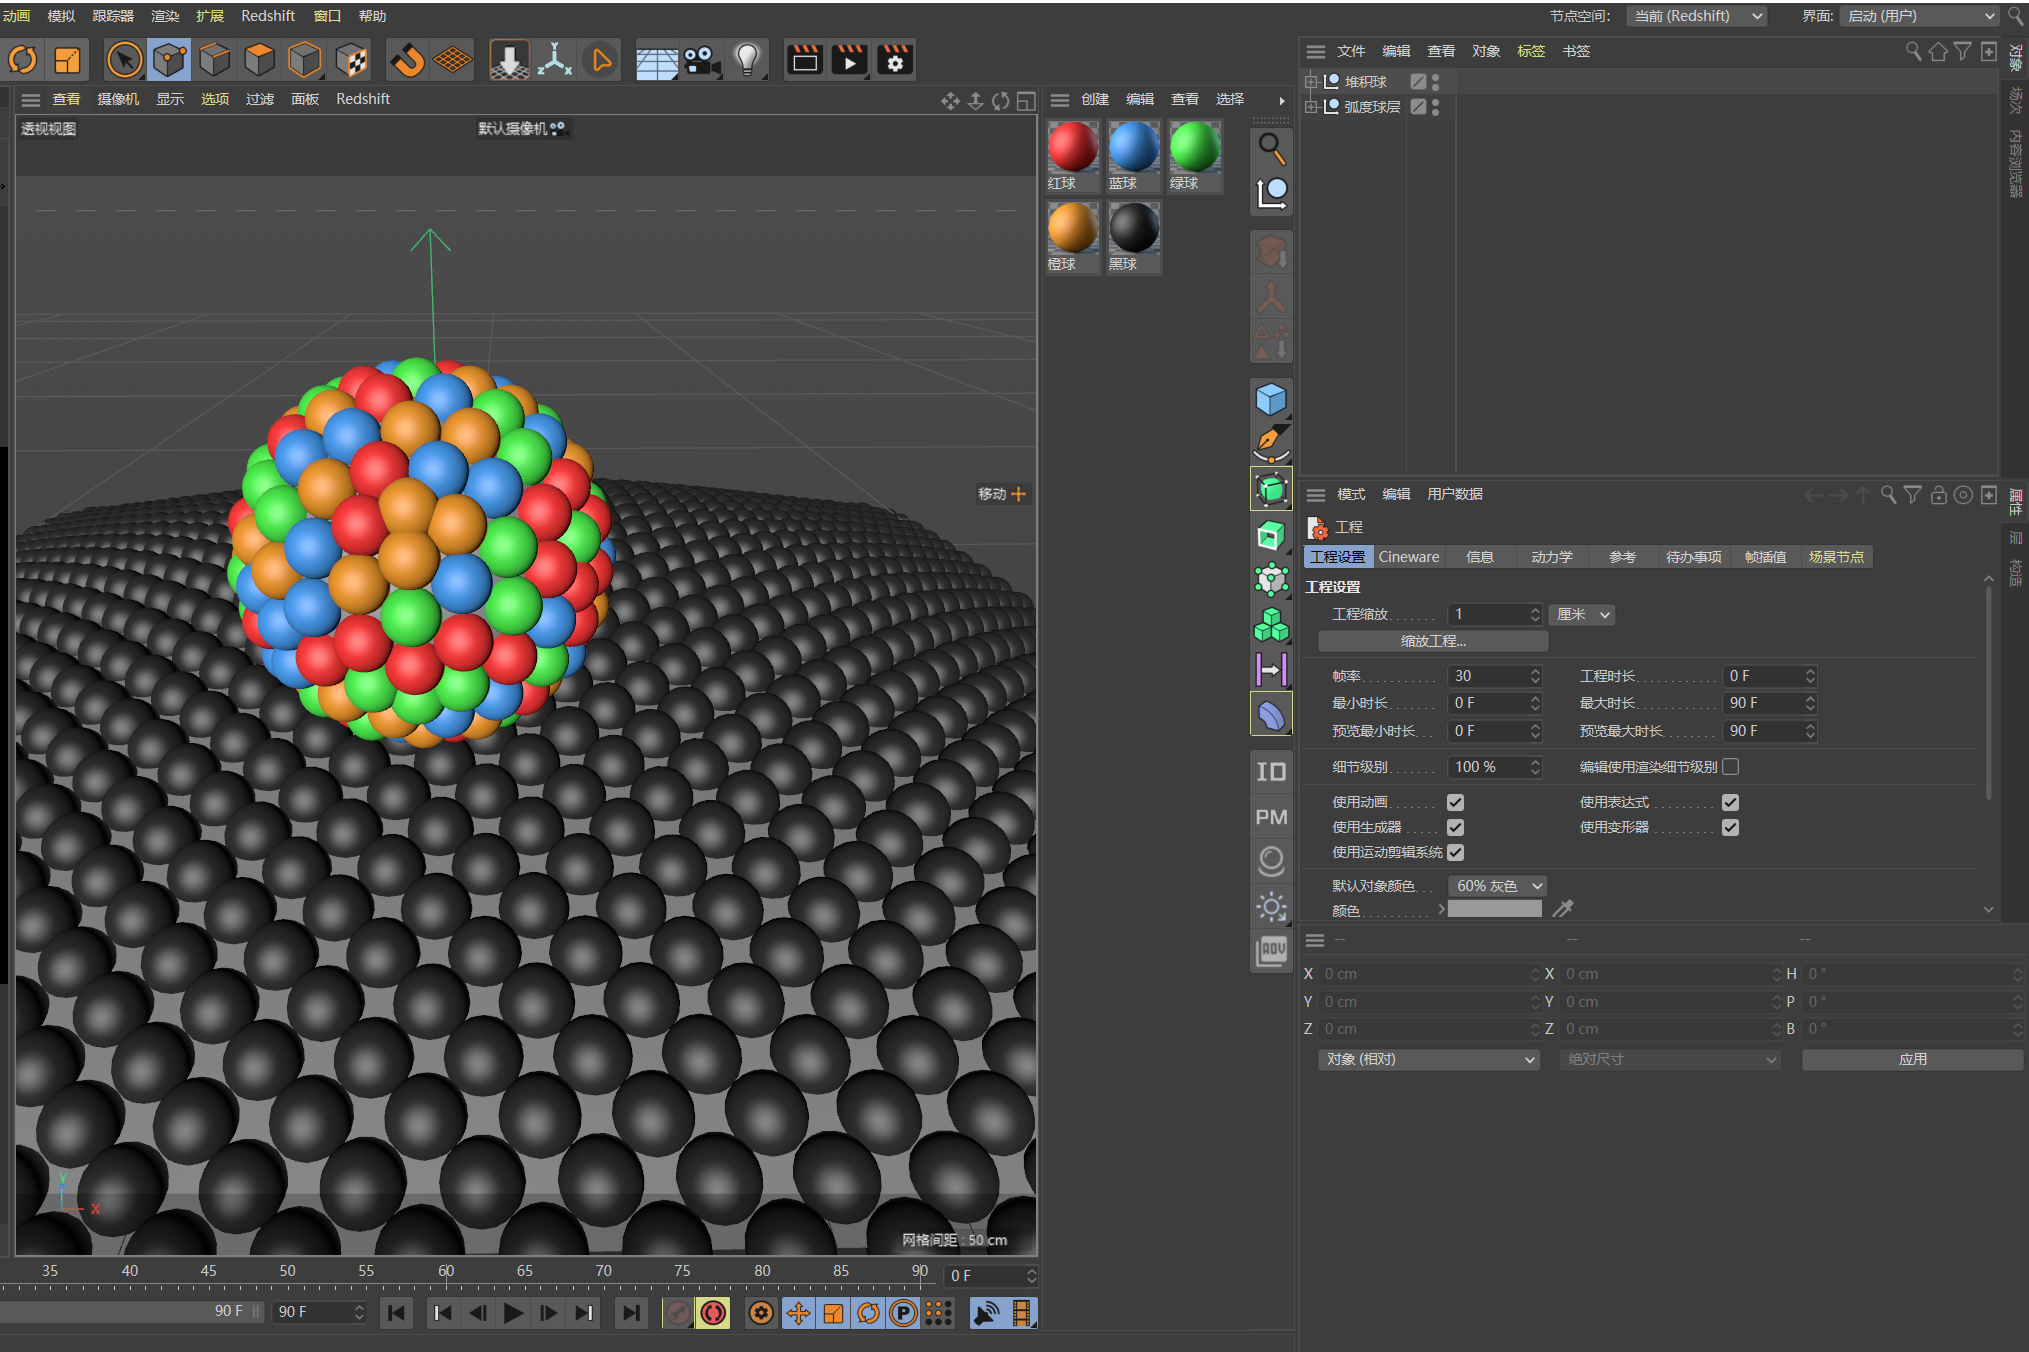Screen dimensions: 2029x1352
Task: Click the 细节级别 100 % field
Action: [1494, 767]
